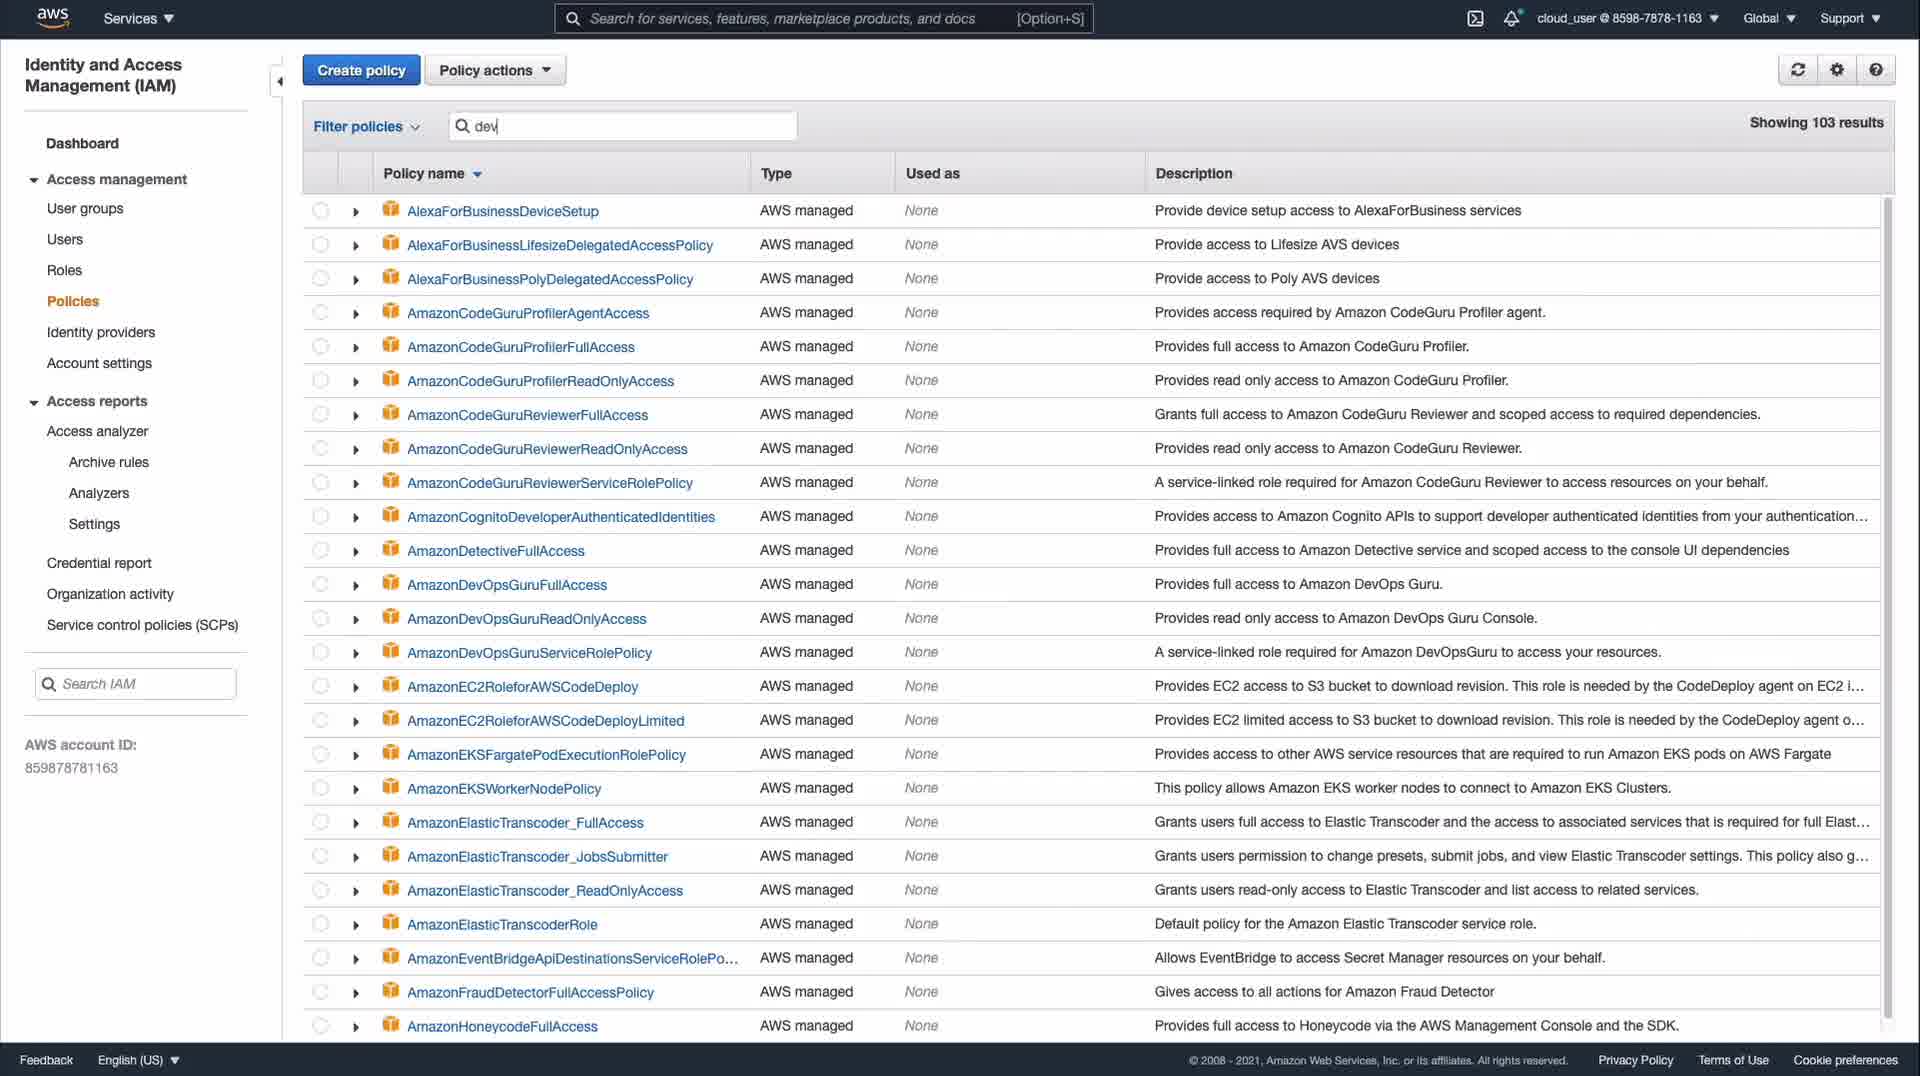Expand the AmazonElasticTranscoder_ReadOnlyAccess row

[356, 892]
